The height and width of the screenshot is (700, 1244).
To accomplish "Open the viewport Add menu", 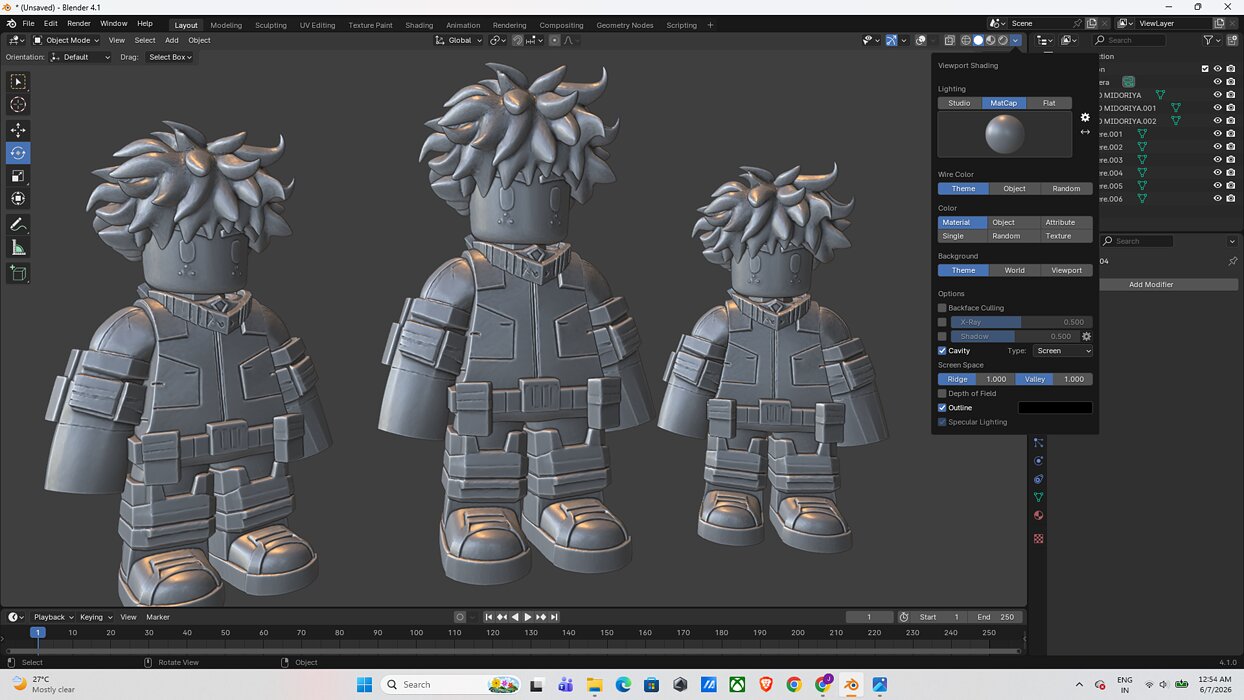I will tap(172, 40).
